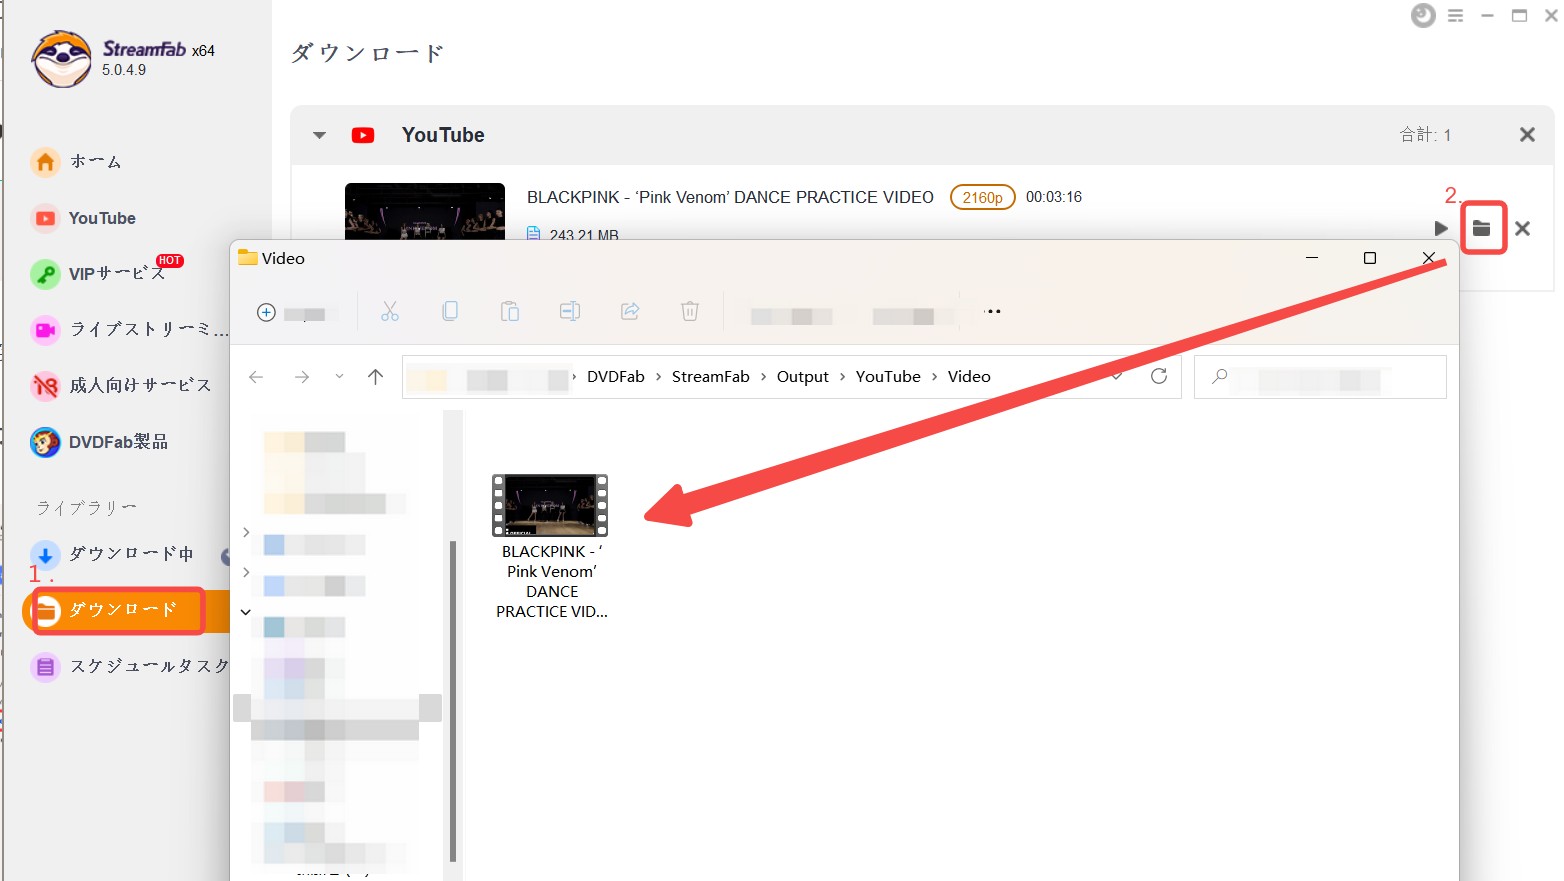This screenshot has width=1564, height=881.
Task: Close the YouTube group with X
Action: (x=1527, y=134)
